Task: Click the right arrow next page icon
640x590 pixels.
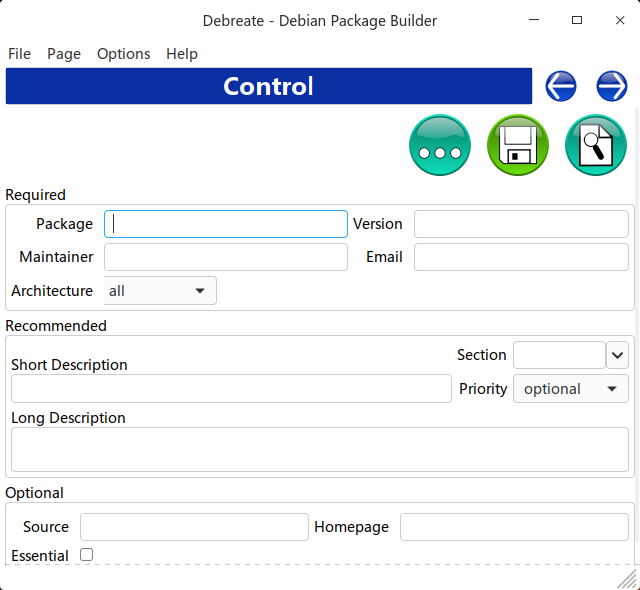Action: (611, 87)
